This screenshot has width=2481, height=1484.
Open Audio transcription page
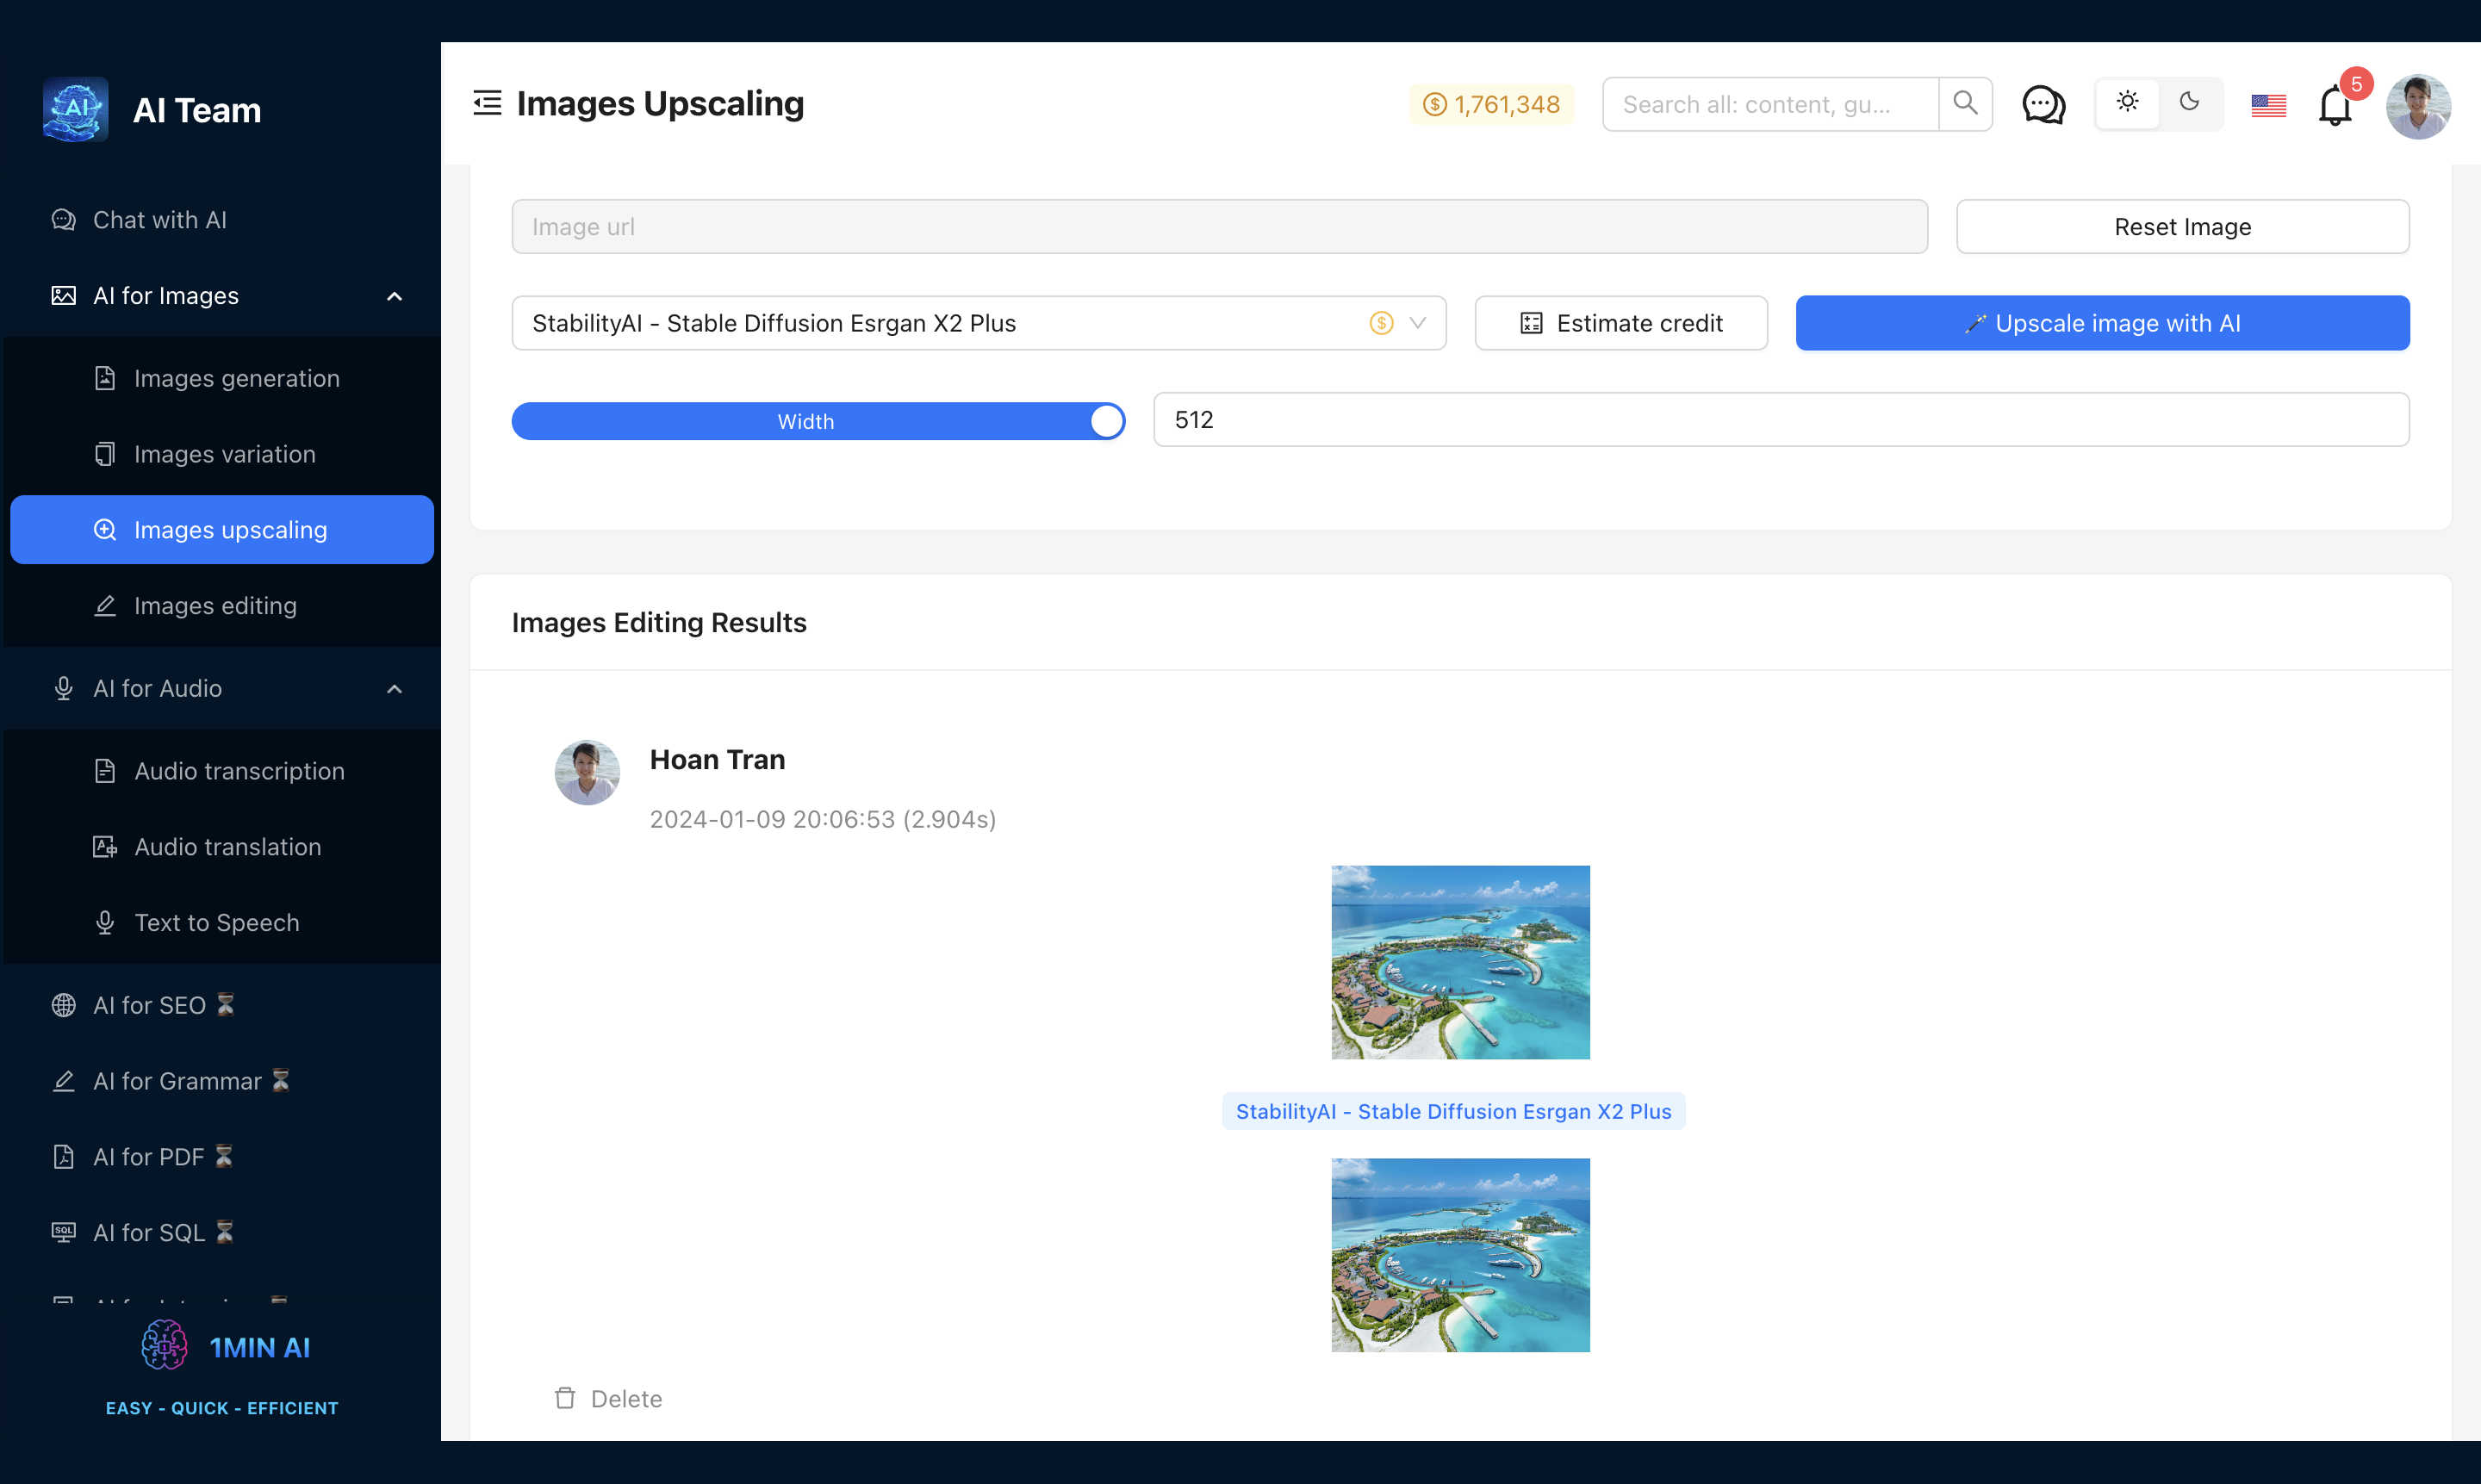[x=239, y=771]
